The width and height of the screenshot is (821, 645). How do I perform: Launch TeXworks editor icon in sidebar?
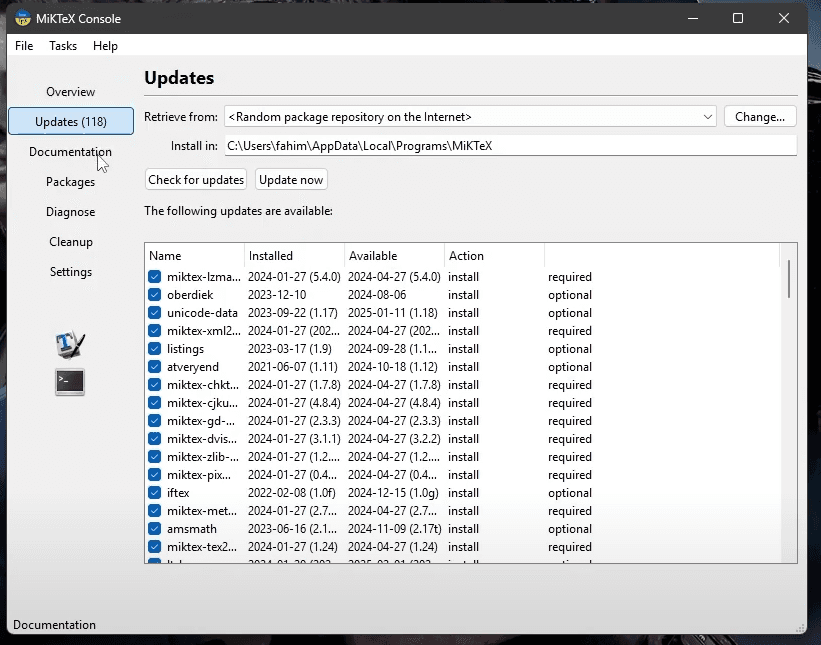point(70,344)
